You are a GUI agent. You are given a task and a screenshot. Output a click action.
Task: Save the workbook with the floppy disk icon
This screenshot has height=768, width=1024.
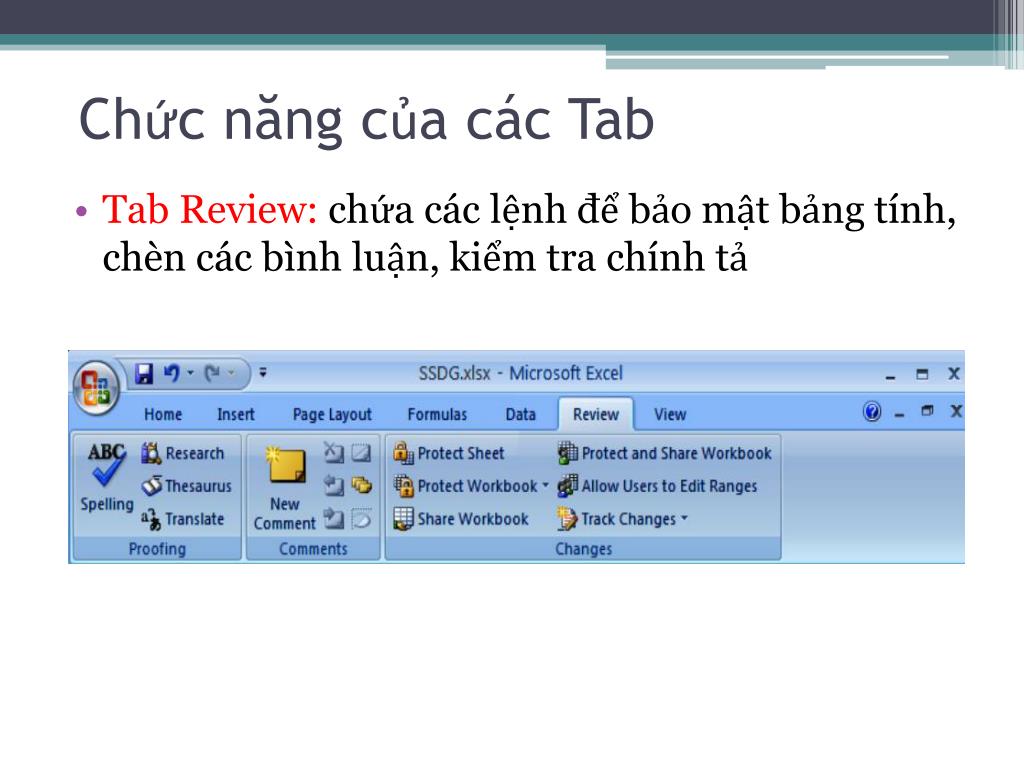tap(144, 374)
